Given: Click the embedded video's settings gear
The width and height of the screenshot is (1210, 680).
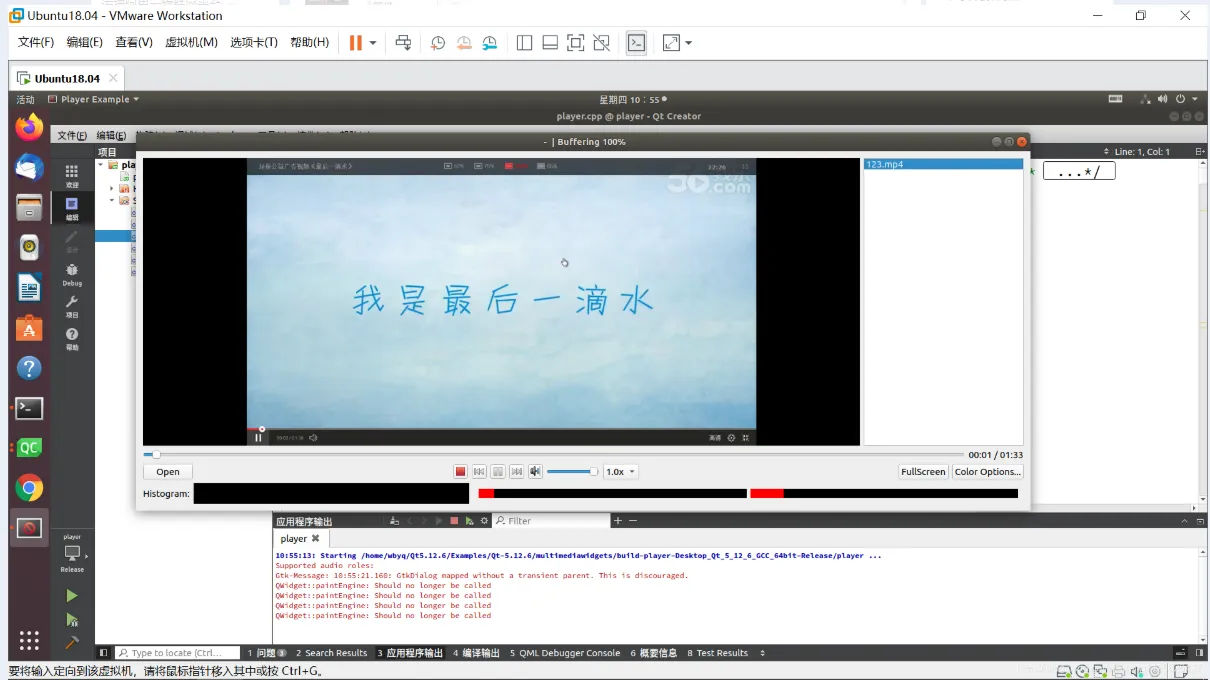Looking at the screenshot, I should [x=731, y=438].
